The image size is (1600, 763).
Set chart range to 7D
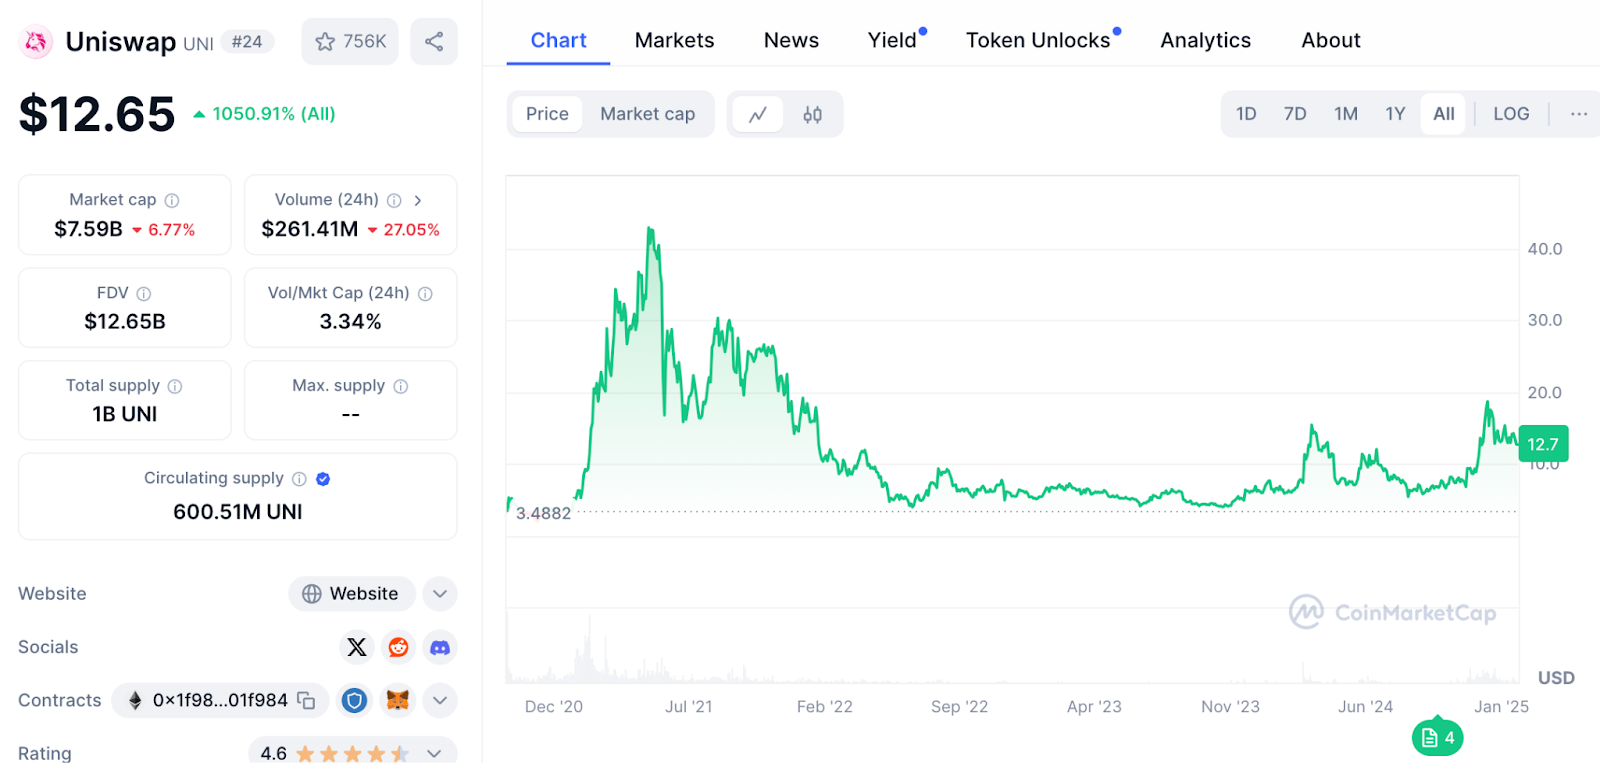[x=1295, y=114]
